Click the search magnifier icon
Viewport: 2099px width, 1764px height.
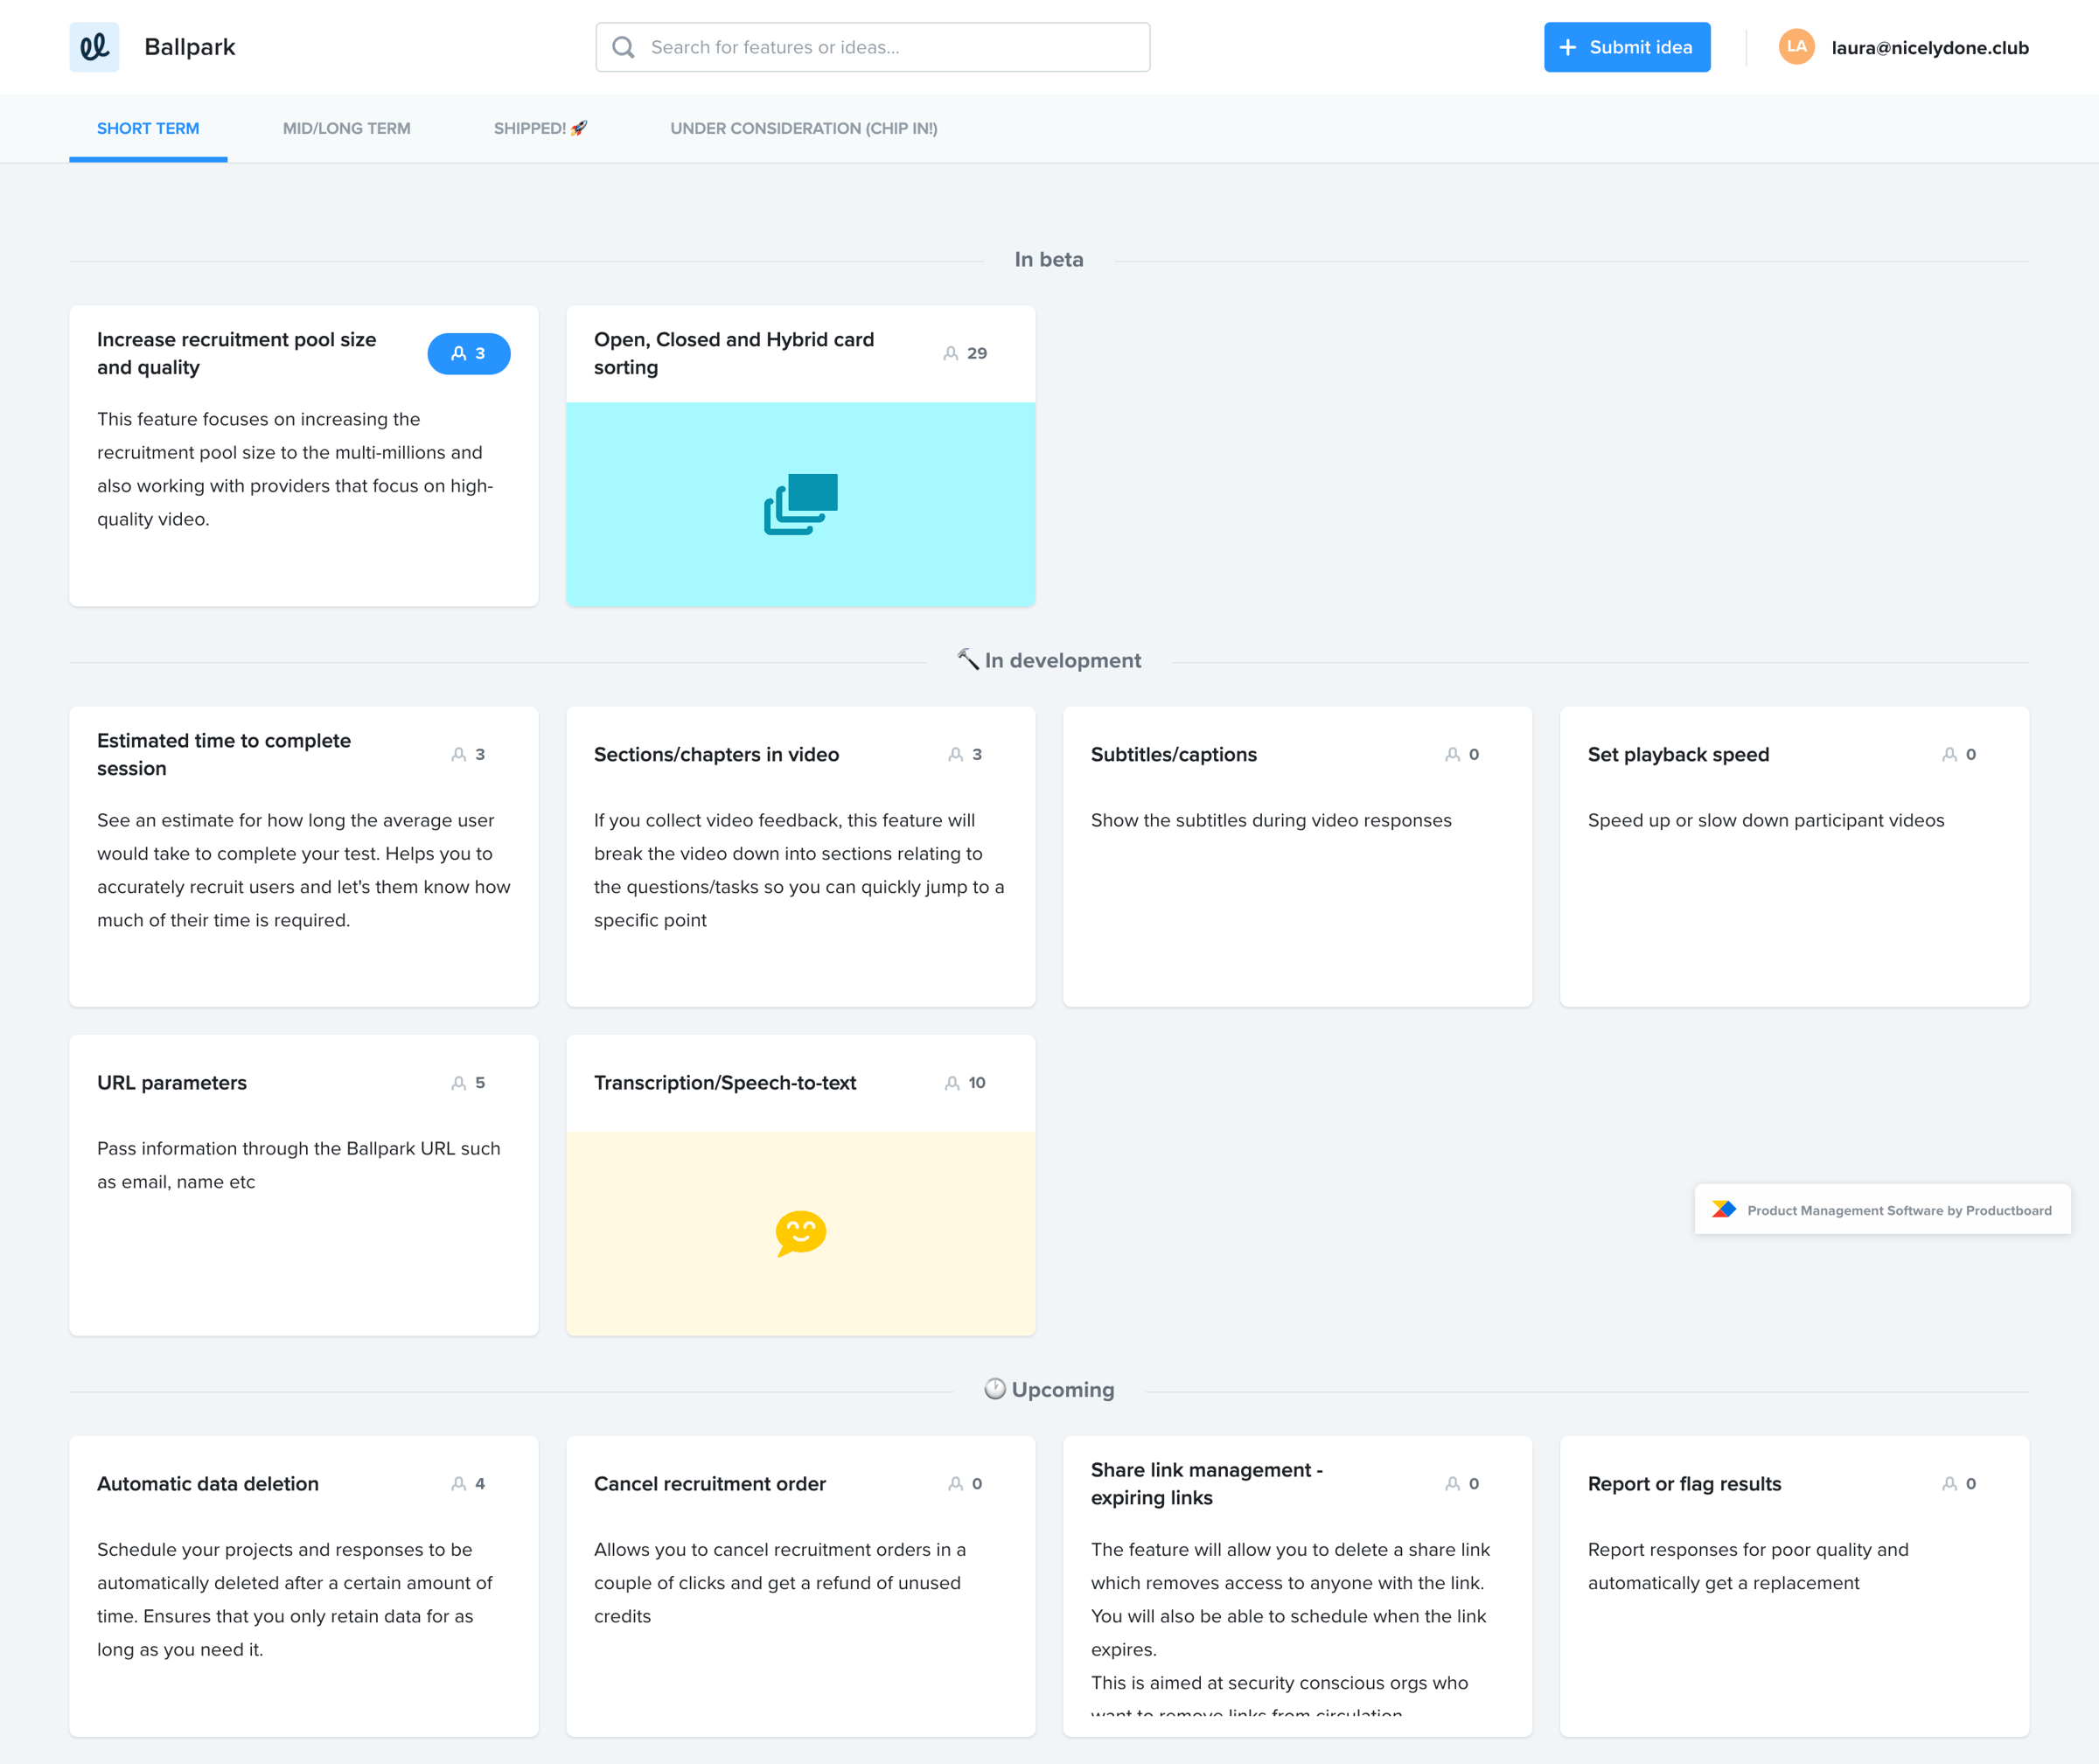click(623, 47)
